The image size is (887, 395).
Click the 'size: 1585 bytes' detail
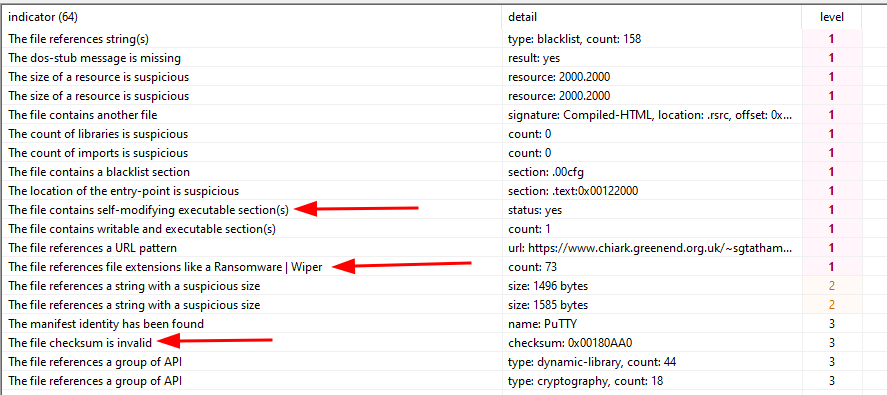click(x=548, y=305)
